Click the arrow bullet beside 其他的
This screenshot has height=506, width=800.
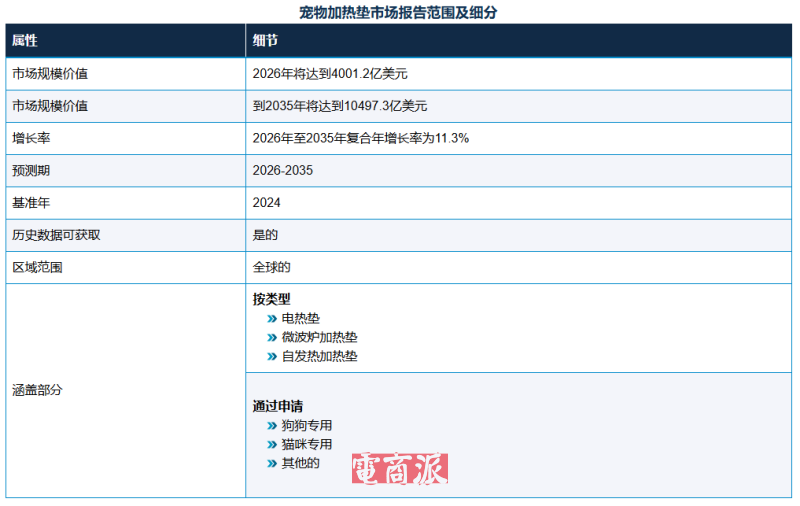tap(272, 463)
